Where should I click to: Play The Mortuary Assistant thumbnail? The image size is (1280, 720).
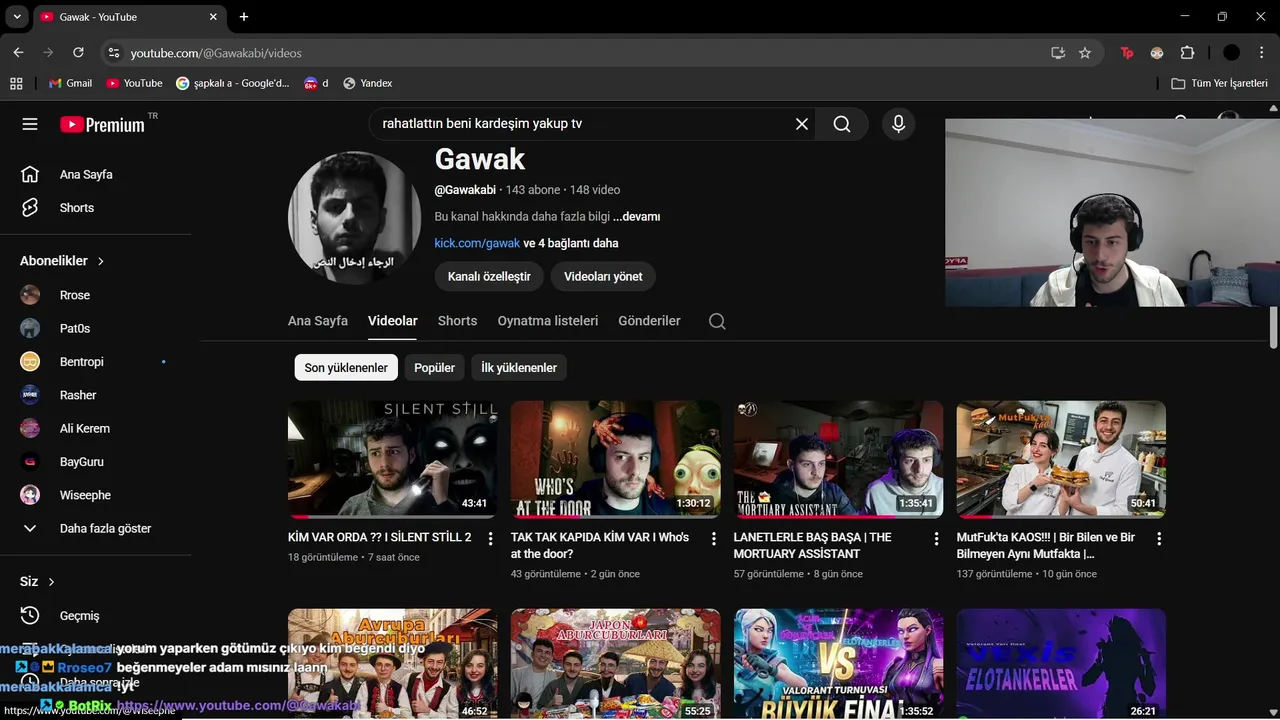[838, 459]
